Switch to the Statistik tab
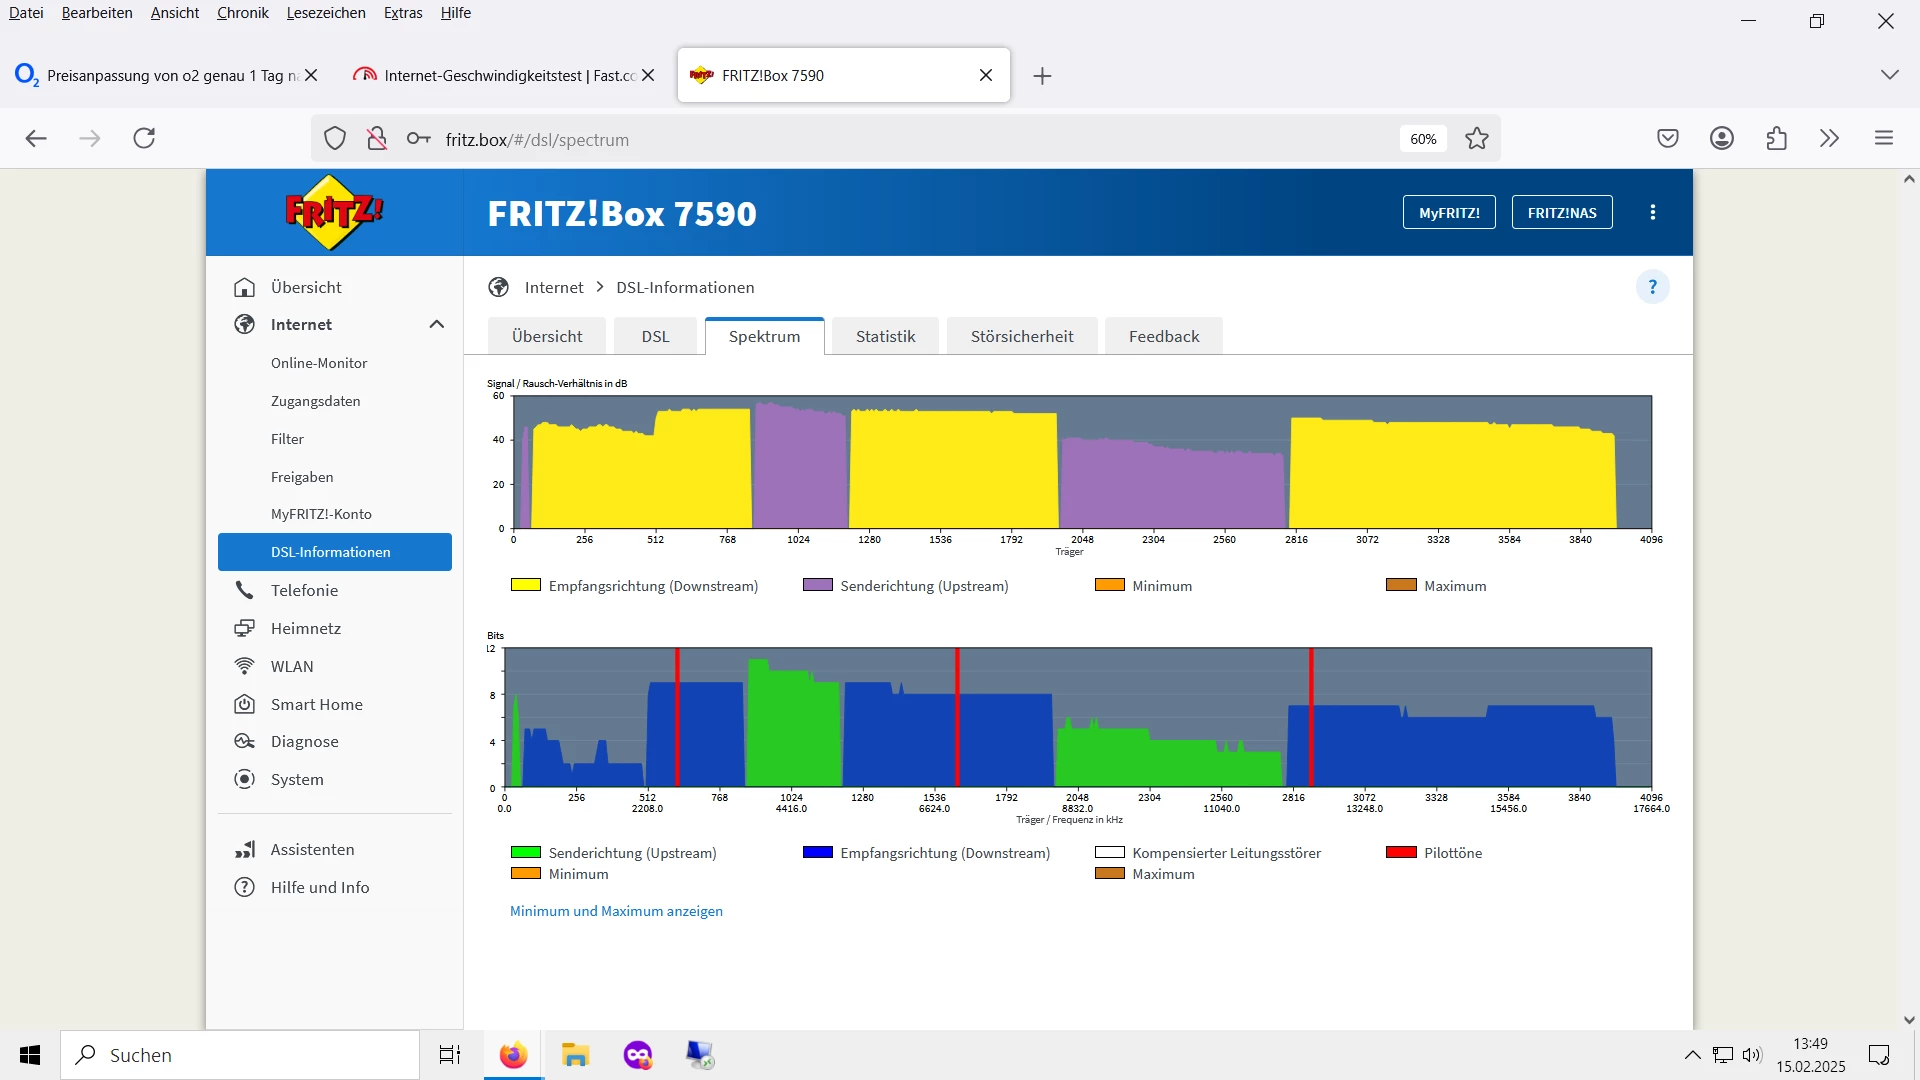This screenshot has width=1920, height=1080. click(x=885, y=336)
